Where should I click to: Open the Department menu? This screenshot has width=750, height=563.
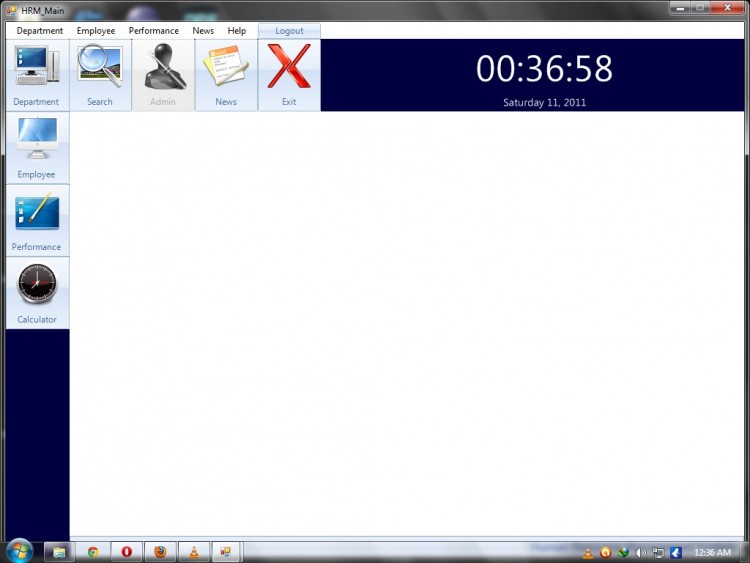(x=40, y=31)
